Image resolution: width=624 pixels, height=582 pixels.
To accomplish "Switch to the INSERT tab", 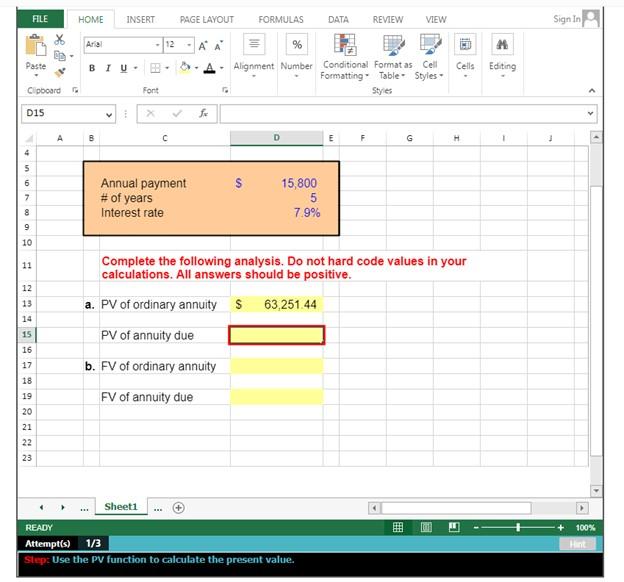I will [x=140, y=20].
